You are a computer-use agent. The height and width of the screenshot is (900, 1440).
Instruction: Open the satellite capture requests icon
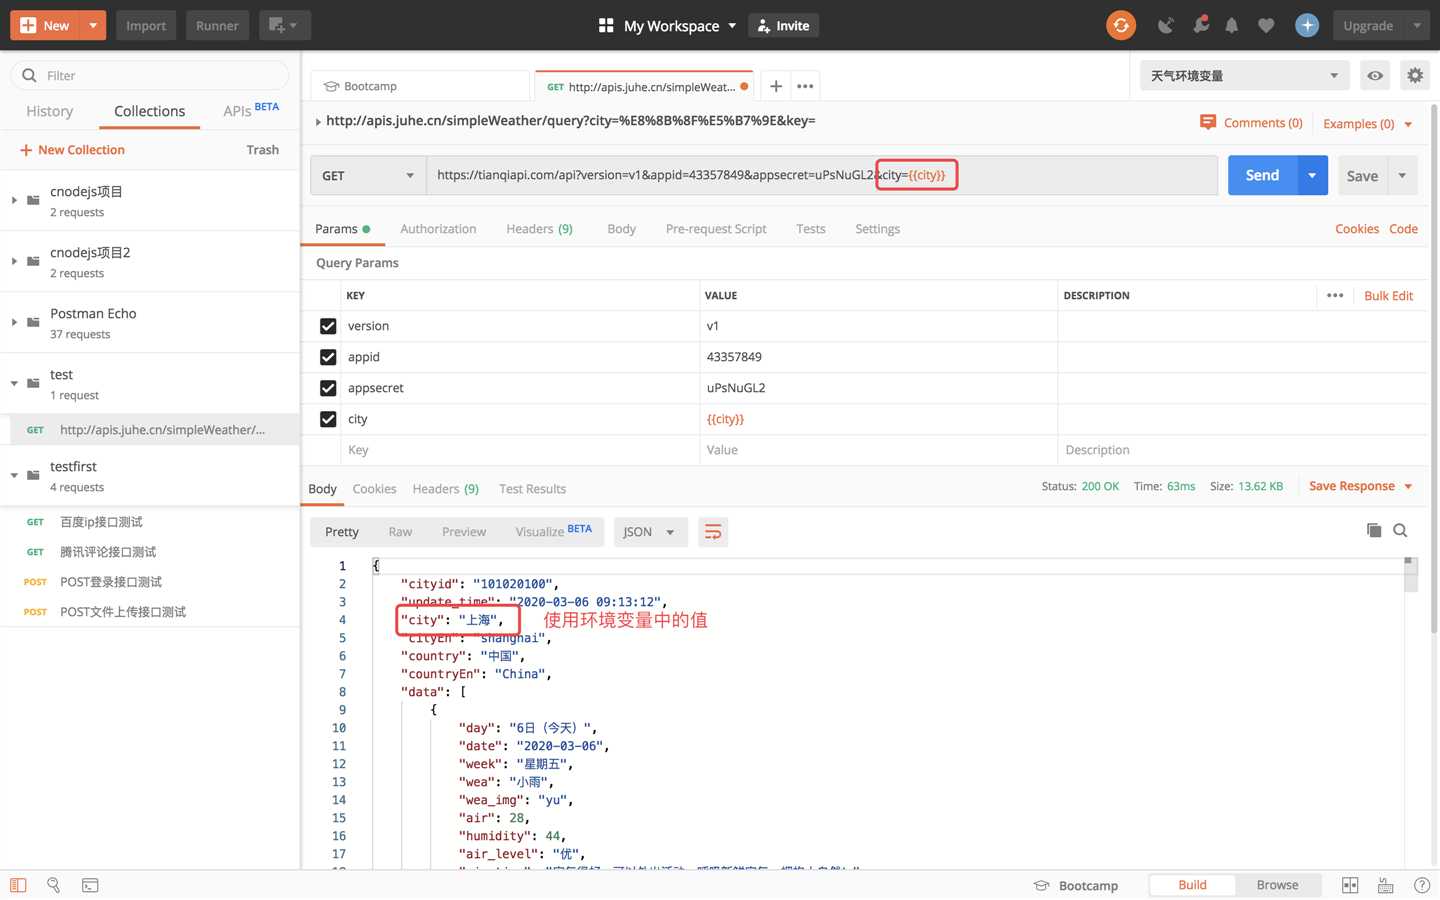[1166, 25]
